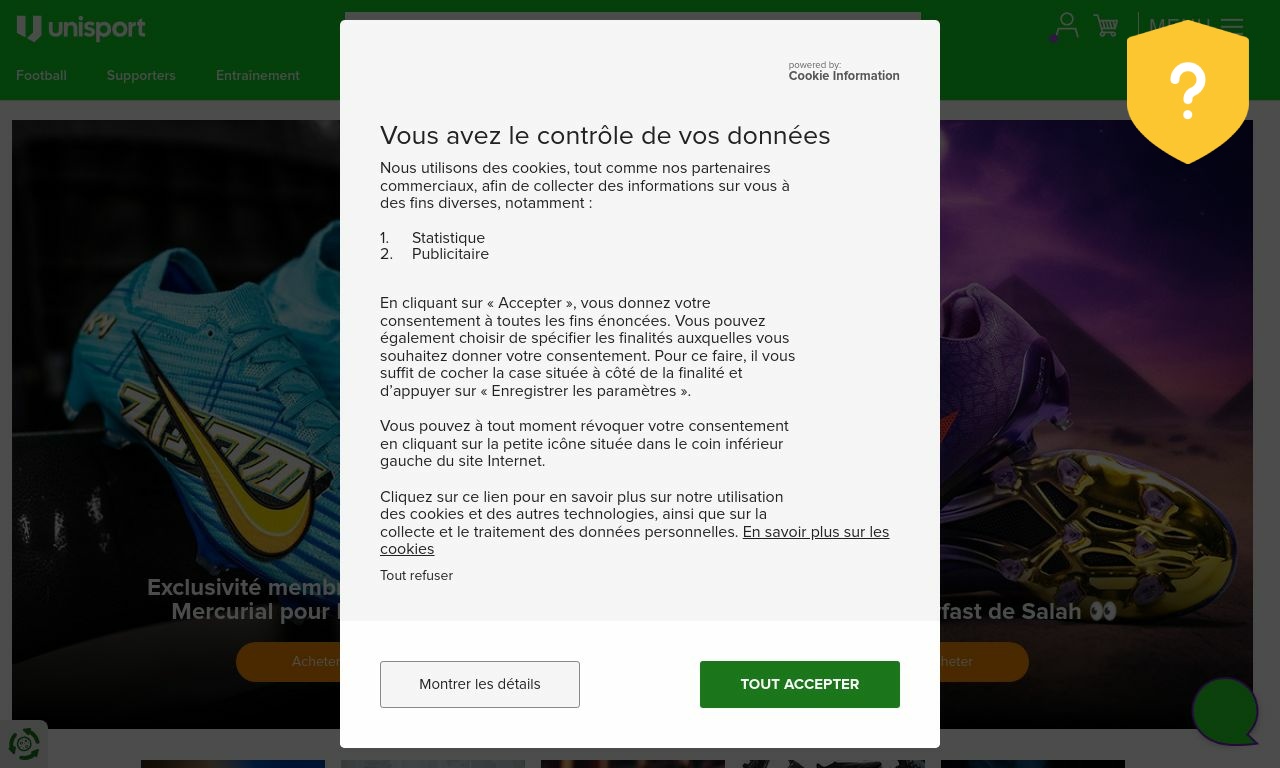1280x768 pixels.
Task: Select the Supporters menu item
Action: tap(141, 75)
